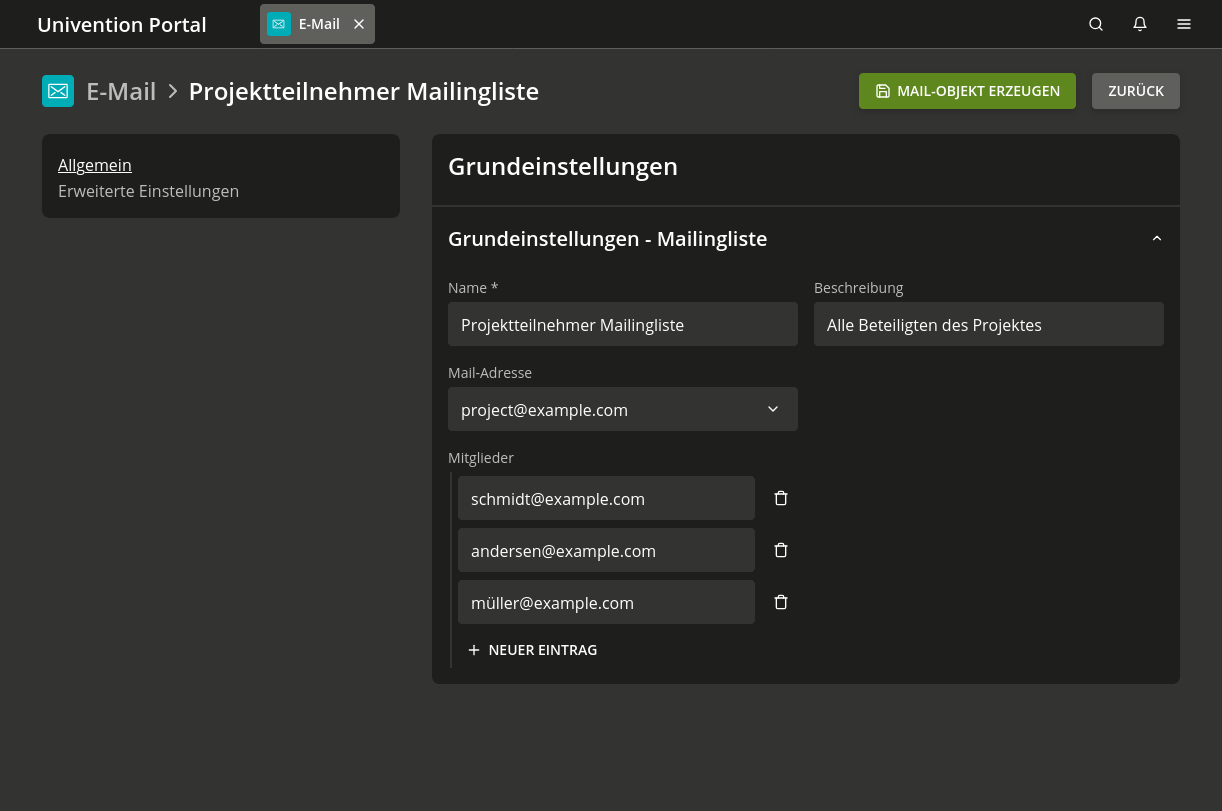The width and height of the screenshot is (1222, 811).
Task: Open Erweiterte Einstellungen section
Action: 148,191
